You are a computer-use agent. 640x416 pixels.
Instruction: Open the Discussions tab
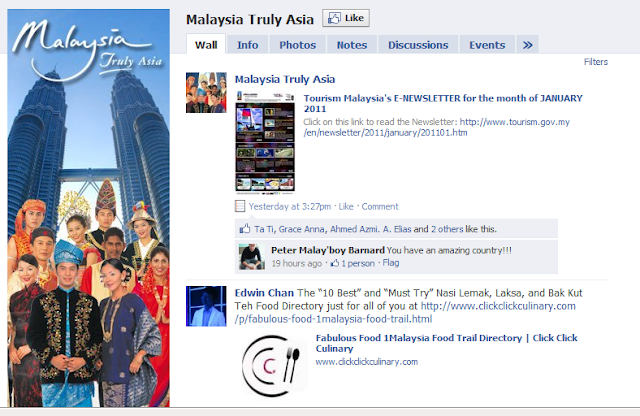coord(418,45)
